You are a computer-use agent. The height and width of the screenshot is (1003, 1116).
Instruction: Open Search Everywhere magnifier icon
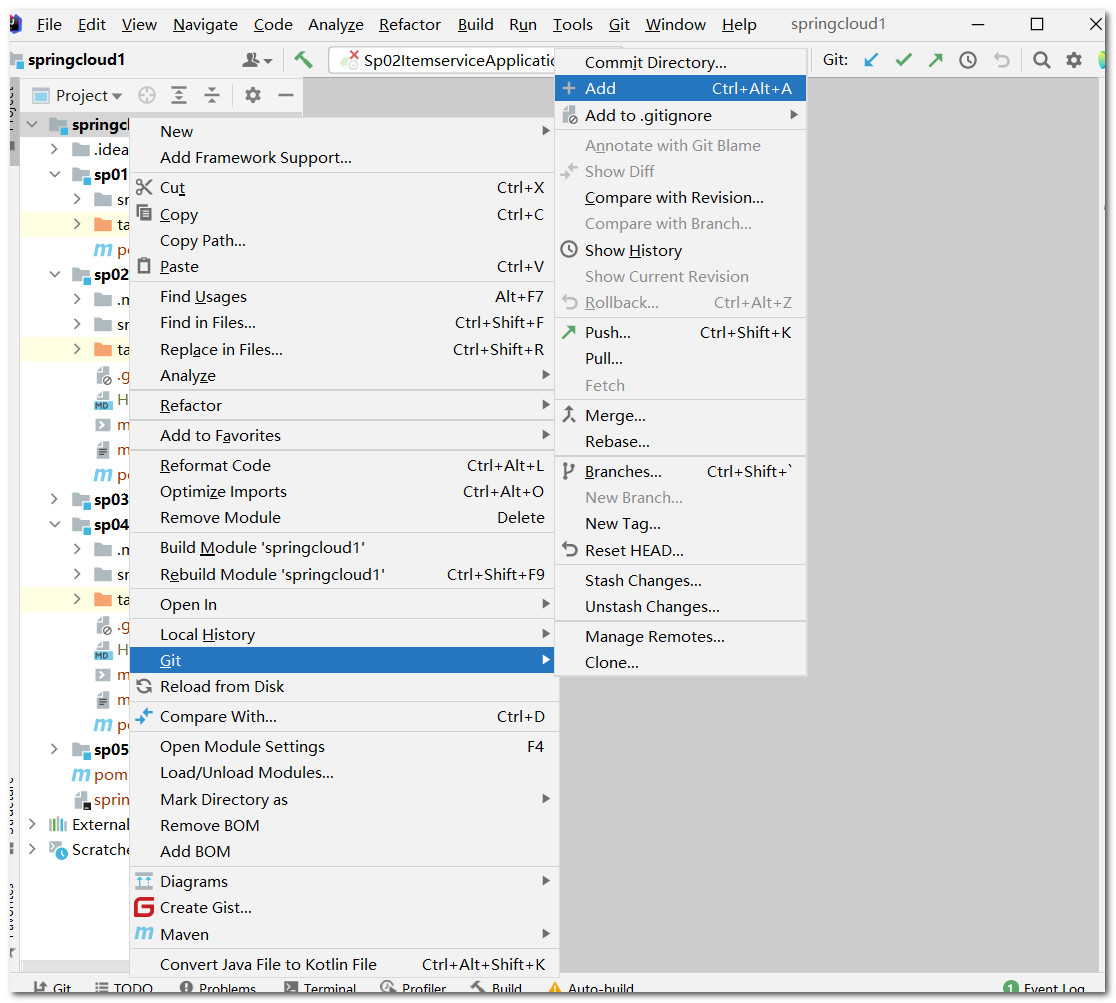1041,60
